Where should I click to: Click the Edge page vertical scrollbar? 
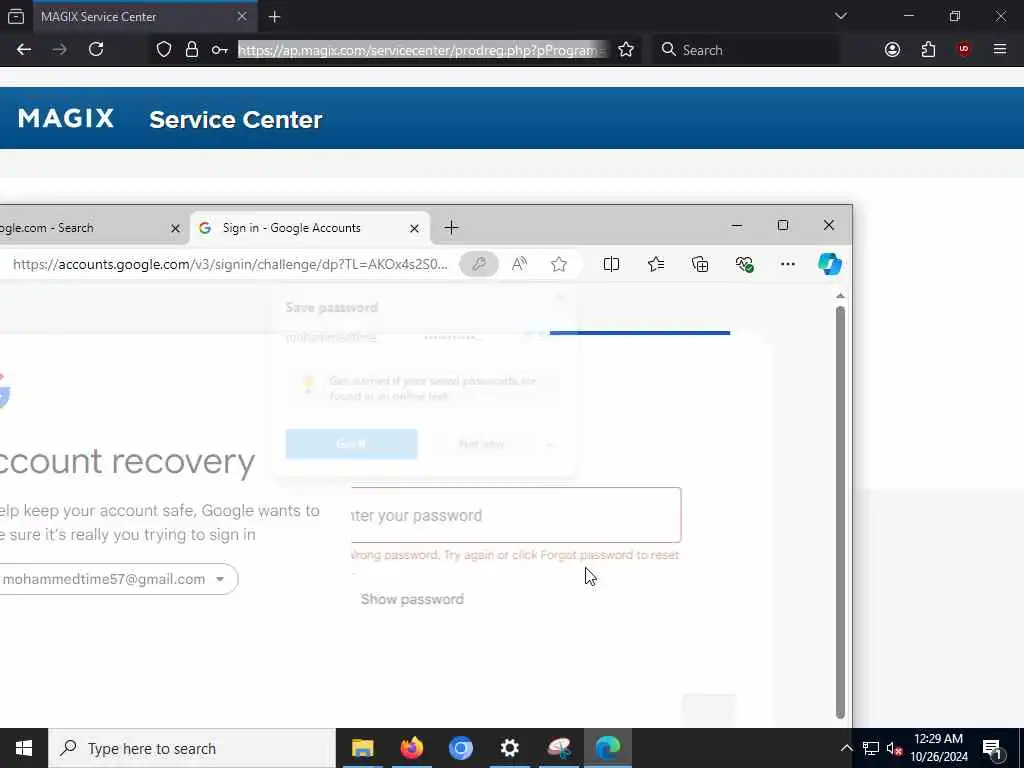840,513
